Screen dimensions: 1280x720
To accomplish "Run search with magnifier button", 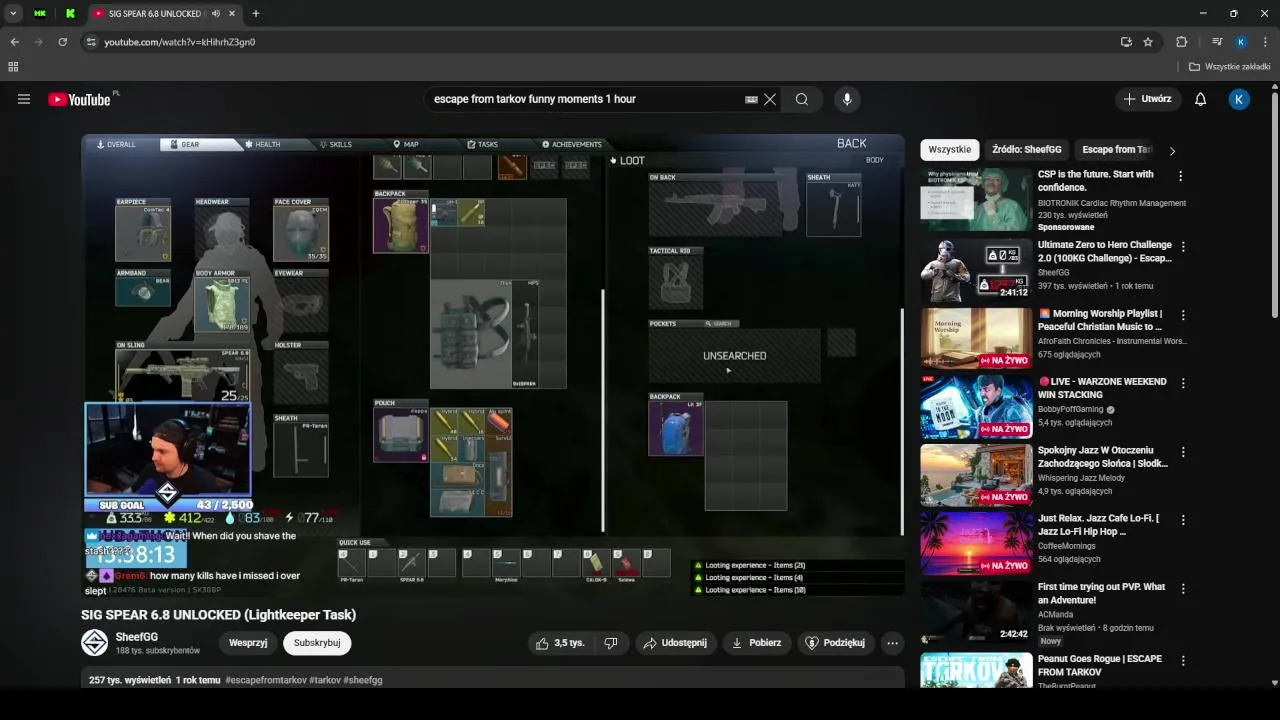I will click(802, 99).
